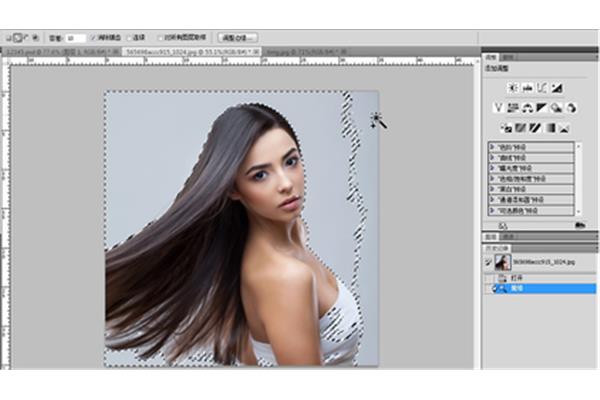Switch to the third document tab
The height and width of the screenshot is (400, 600).
pyautogui.click(x=306, y=51)
